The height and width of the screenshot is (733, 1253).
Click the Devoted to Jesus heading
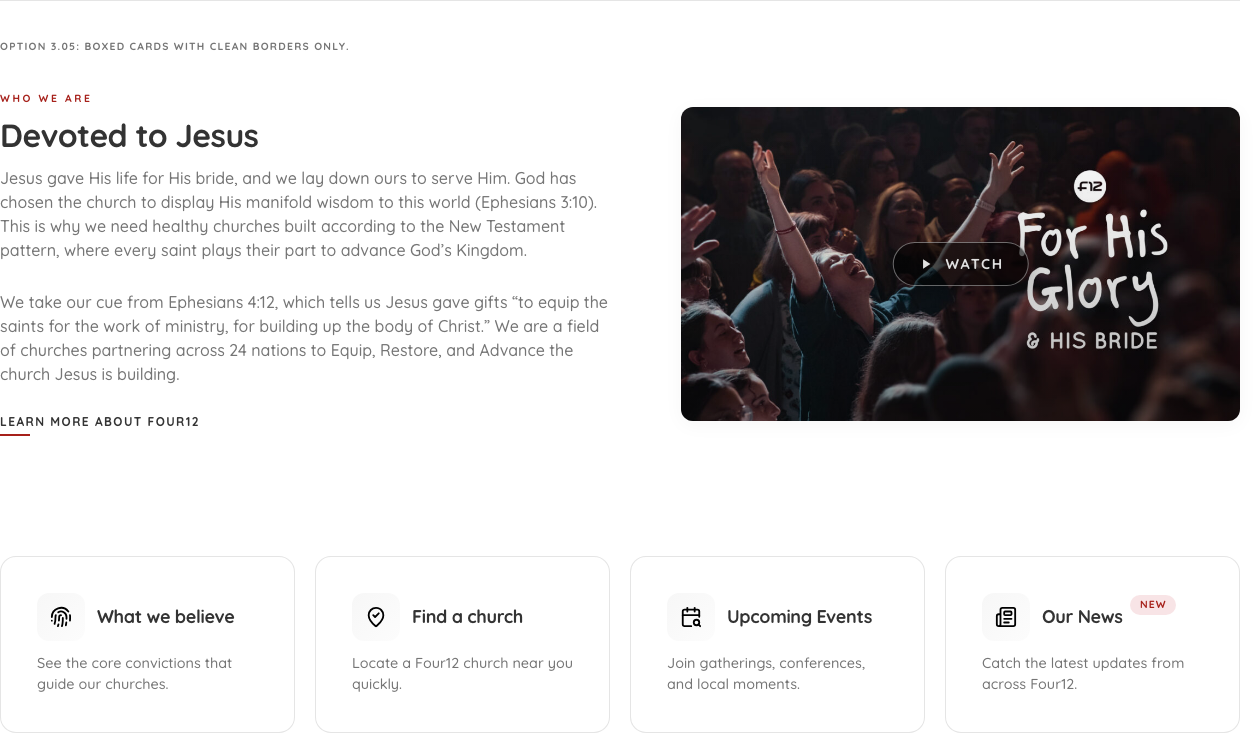pos(130,136)
